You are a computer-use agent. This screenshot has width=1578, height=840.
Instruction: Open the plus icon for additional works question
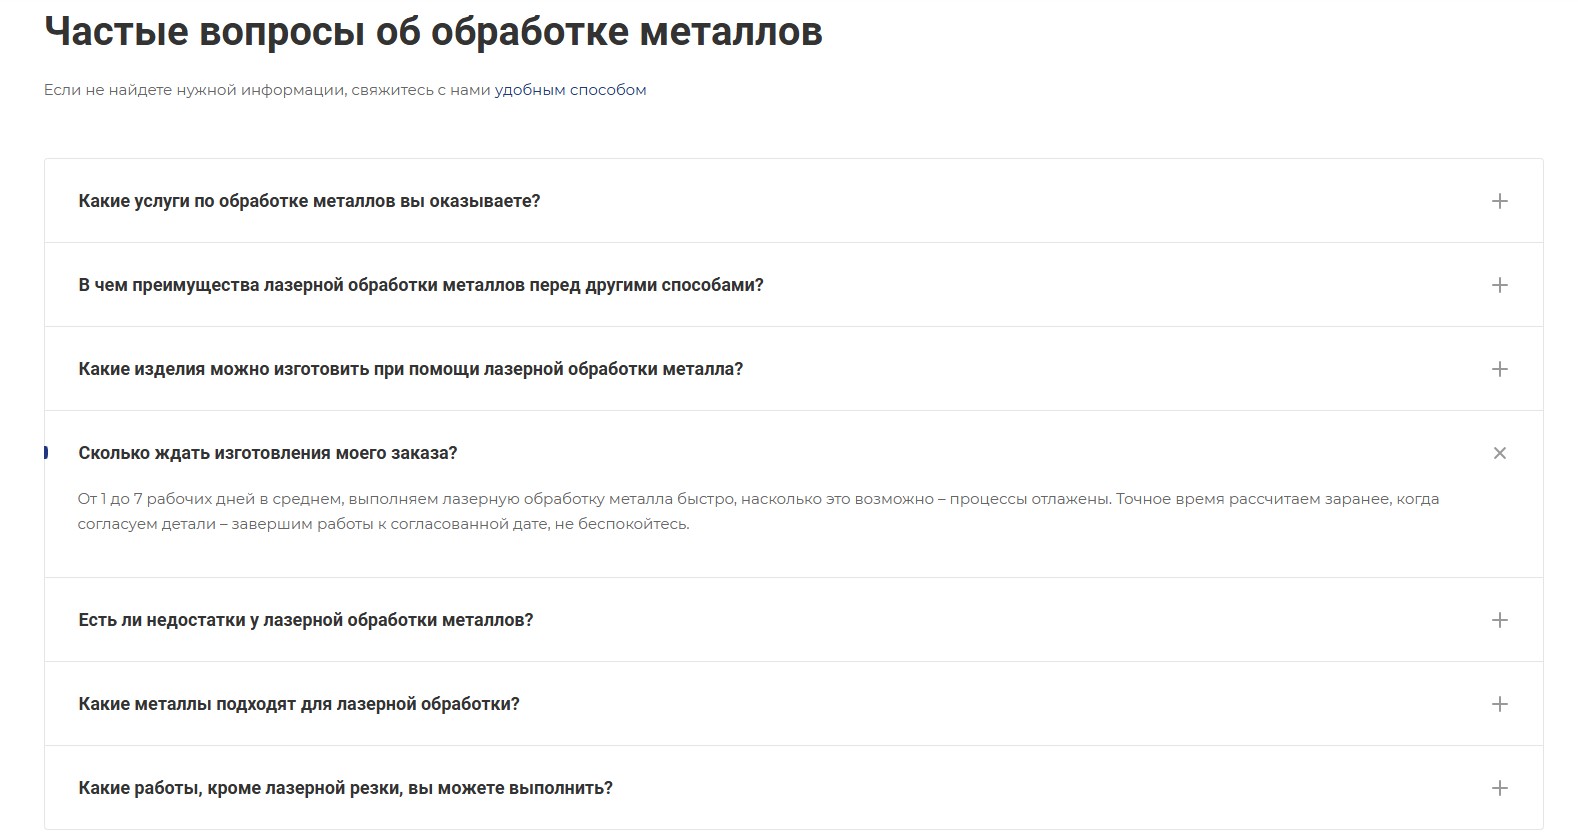[1499, 788]
